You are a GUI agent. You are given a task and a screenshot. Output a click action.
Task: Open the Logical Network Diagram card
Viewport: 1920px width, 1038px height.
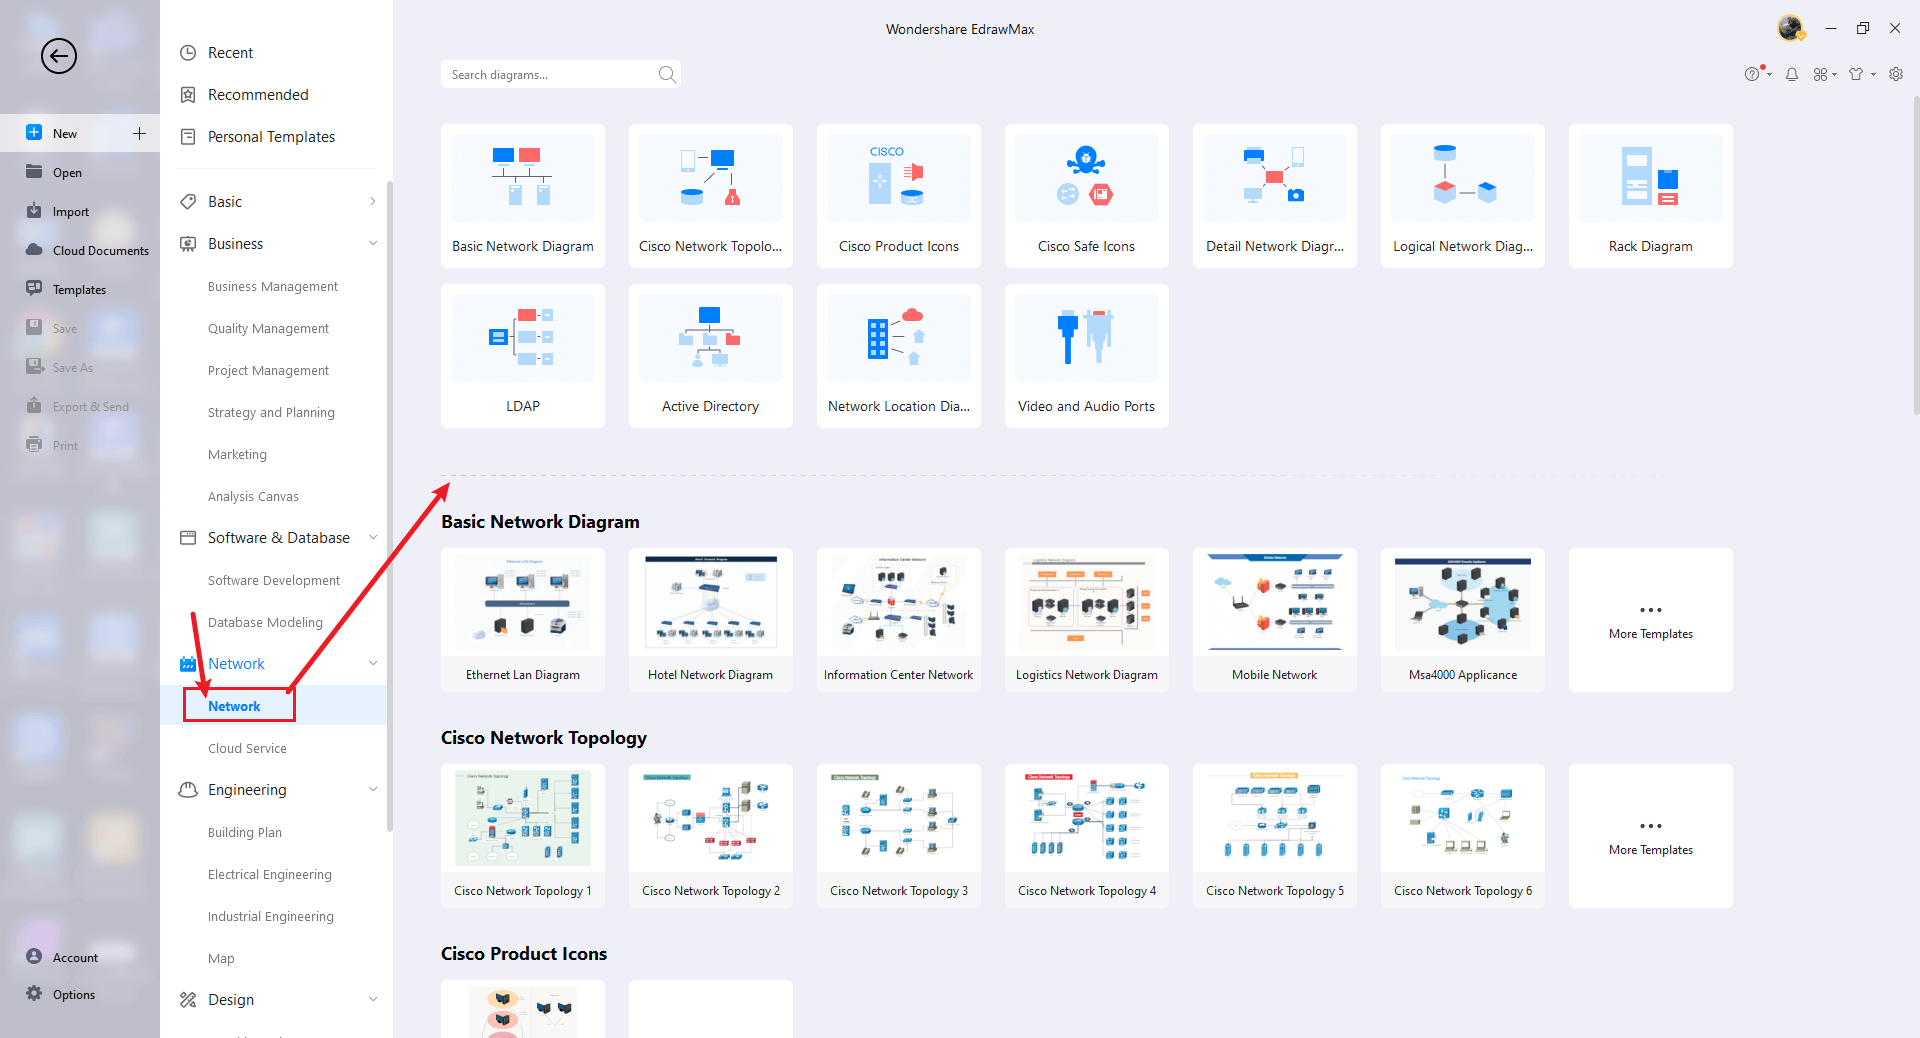1463,196
